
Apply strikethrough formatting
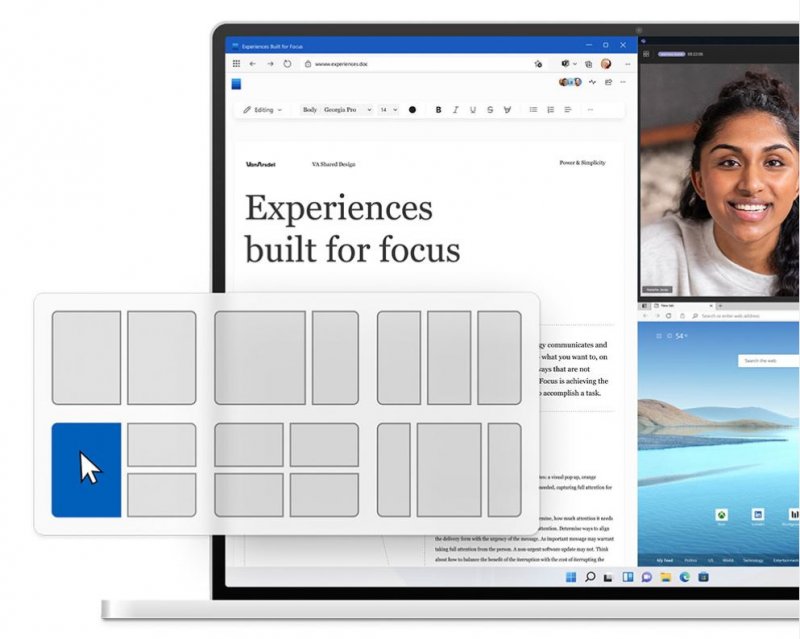(490, 110)
